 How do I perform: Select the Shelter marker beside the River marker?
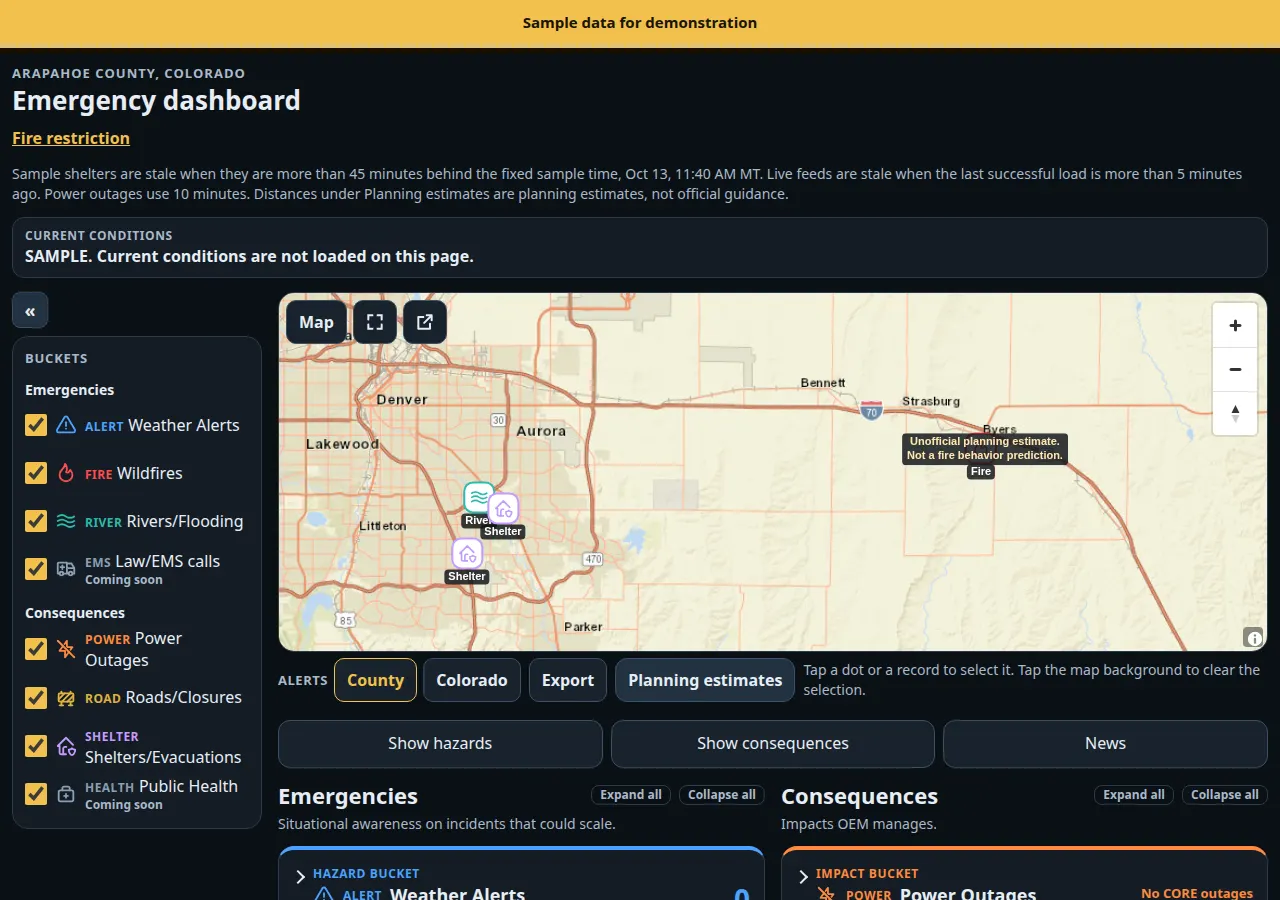point(503,509)
